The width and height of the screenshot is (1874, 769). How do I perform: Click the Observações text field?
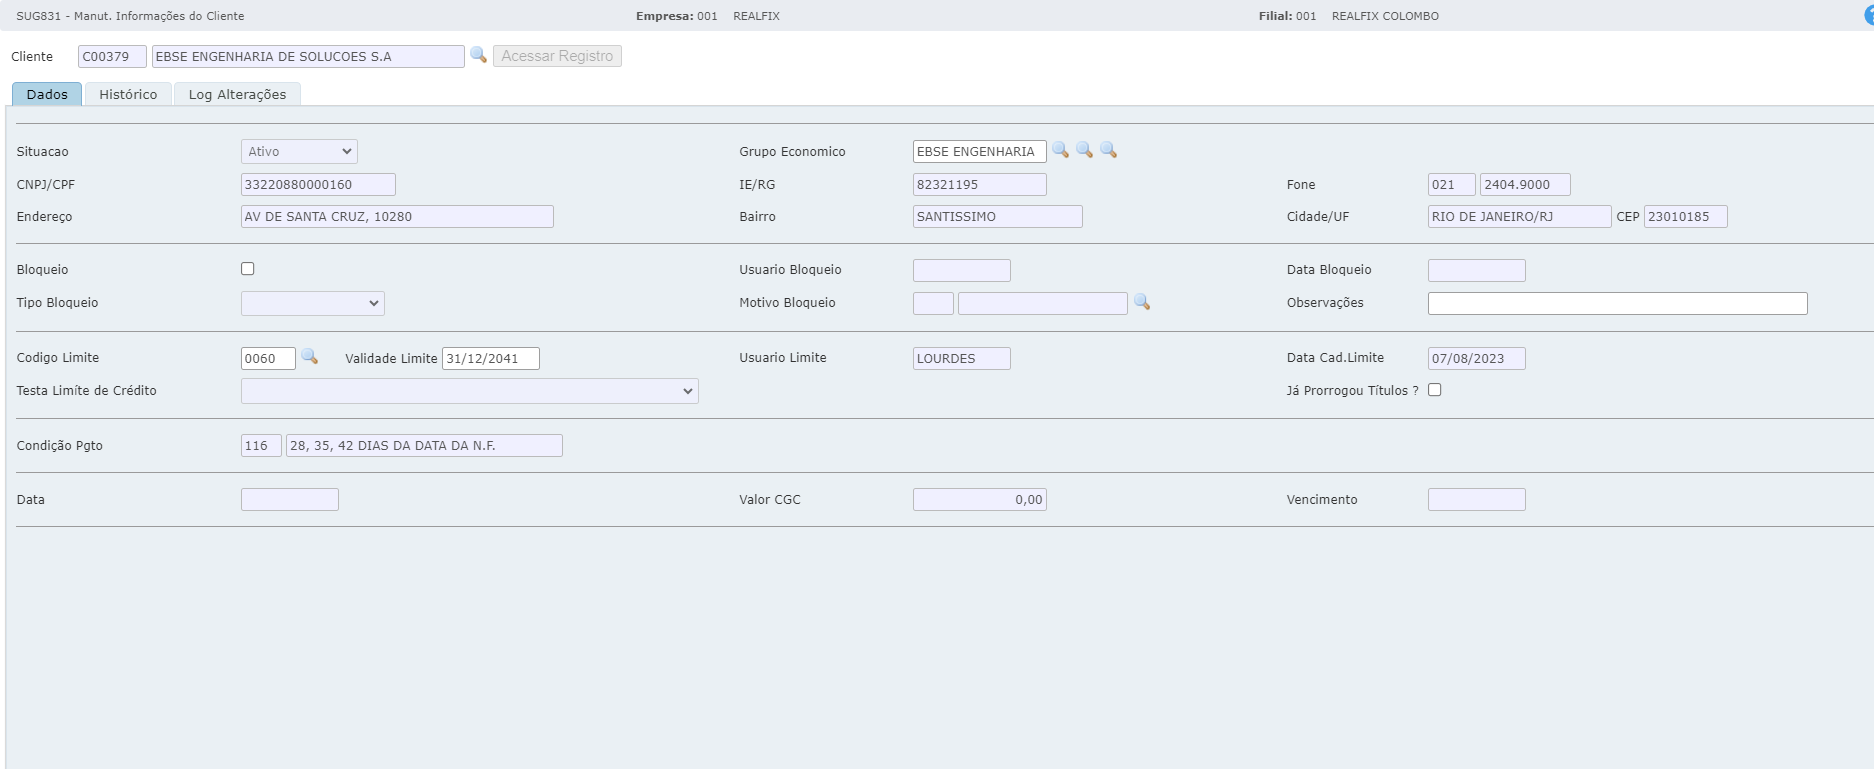[x=1617, y=303]
